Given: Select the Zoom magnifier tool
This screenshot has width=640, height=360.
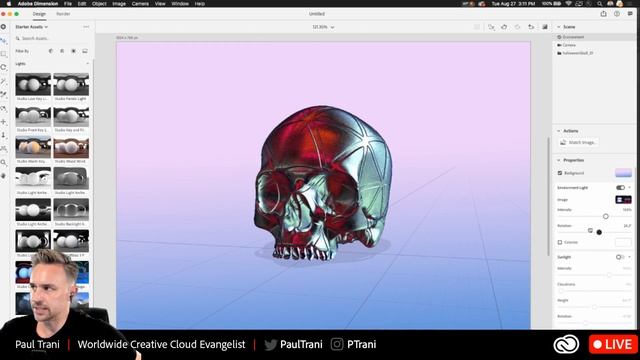Looking at the screenshot, I should pyautogui.click(x=4, y=162).
